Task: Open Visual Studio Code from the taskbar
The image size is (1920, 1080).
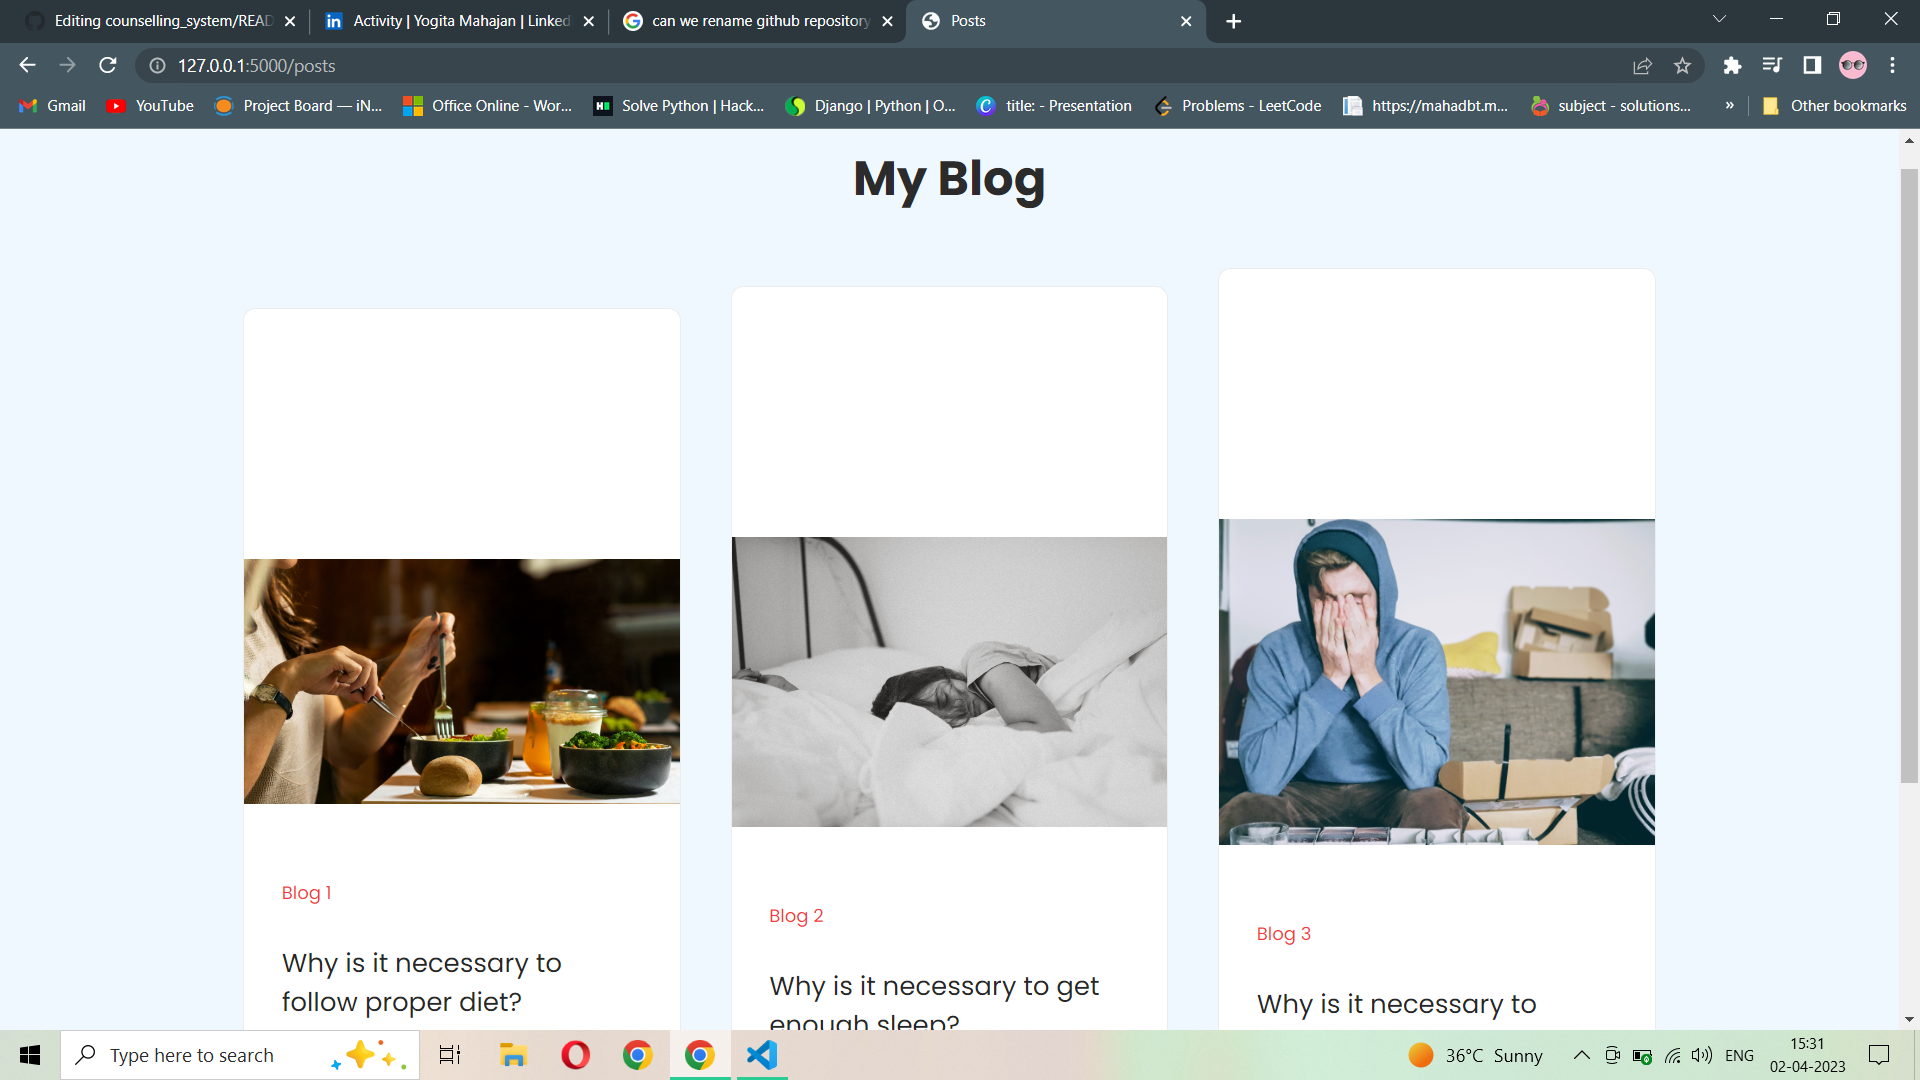Action: tap(762, 1055)
